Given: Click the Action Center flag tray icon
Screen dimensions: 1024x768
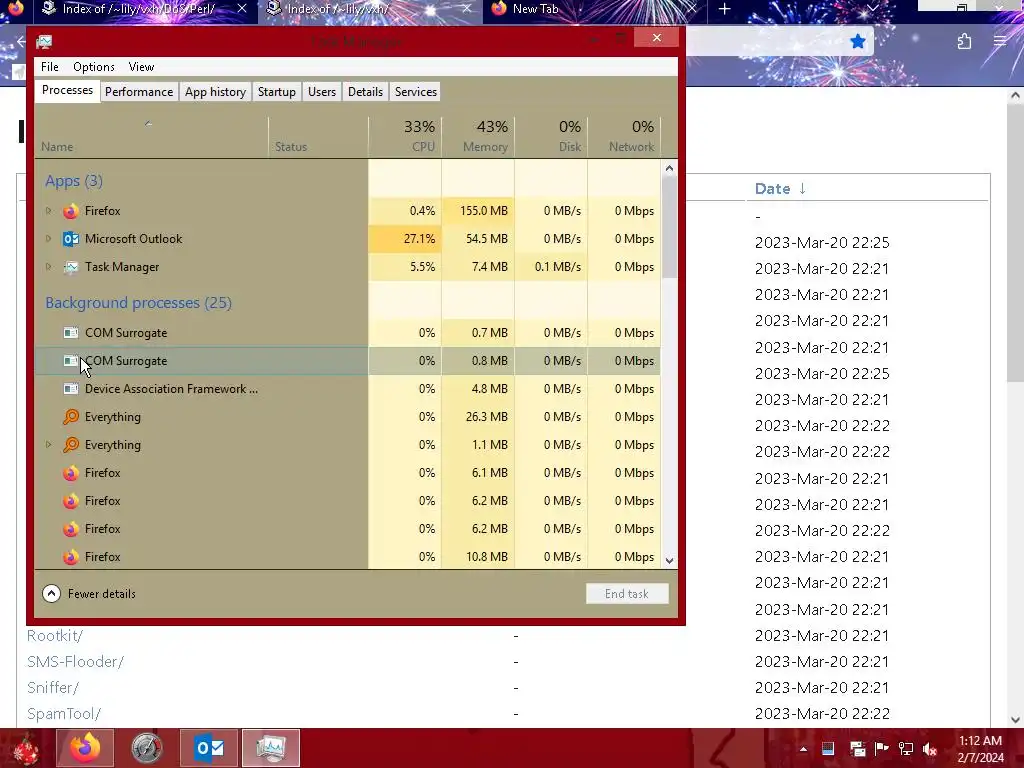Looking at the screenshot, I should pos(881,749).
